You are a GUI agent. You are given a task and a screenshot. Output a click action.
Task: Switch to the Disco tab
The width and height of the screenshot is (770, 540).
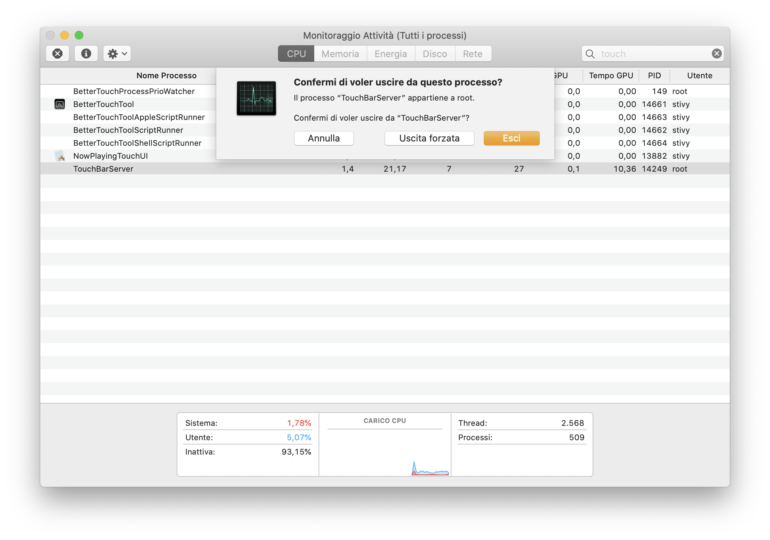tap(435, 54)
